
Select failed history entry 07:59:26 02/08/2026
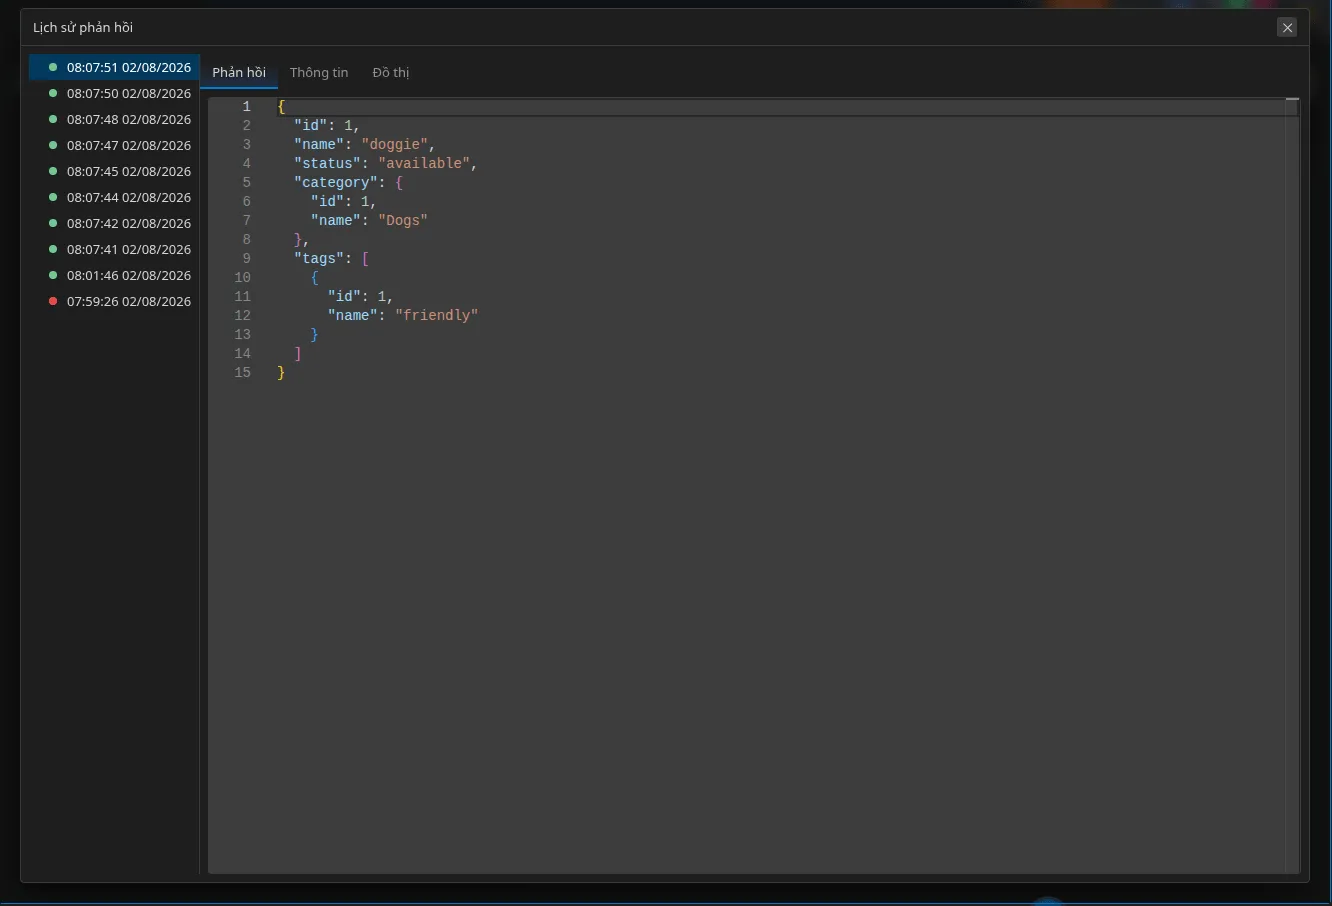click(x=114, y=301)
